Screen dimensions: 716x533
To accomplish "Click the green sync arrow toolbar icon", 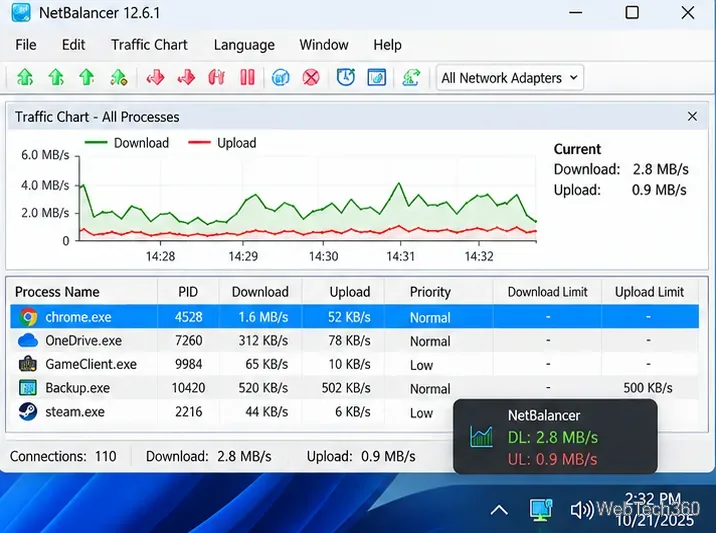I will (x=411, y=78).
